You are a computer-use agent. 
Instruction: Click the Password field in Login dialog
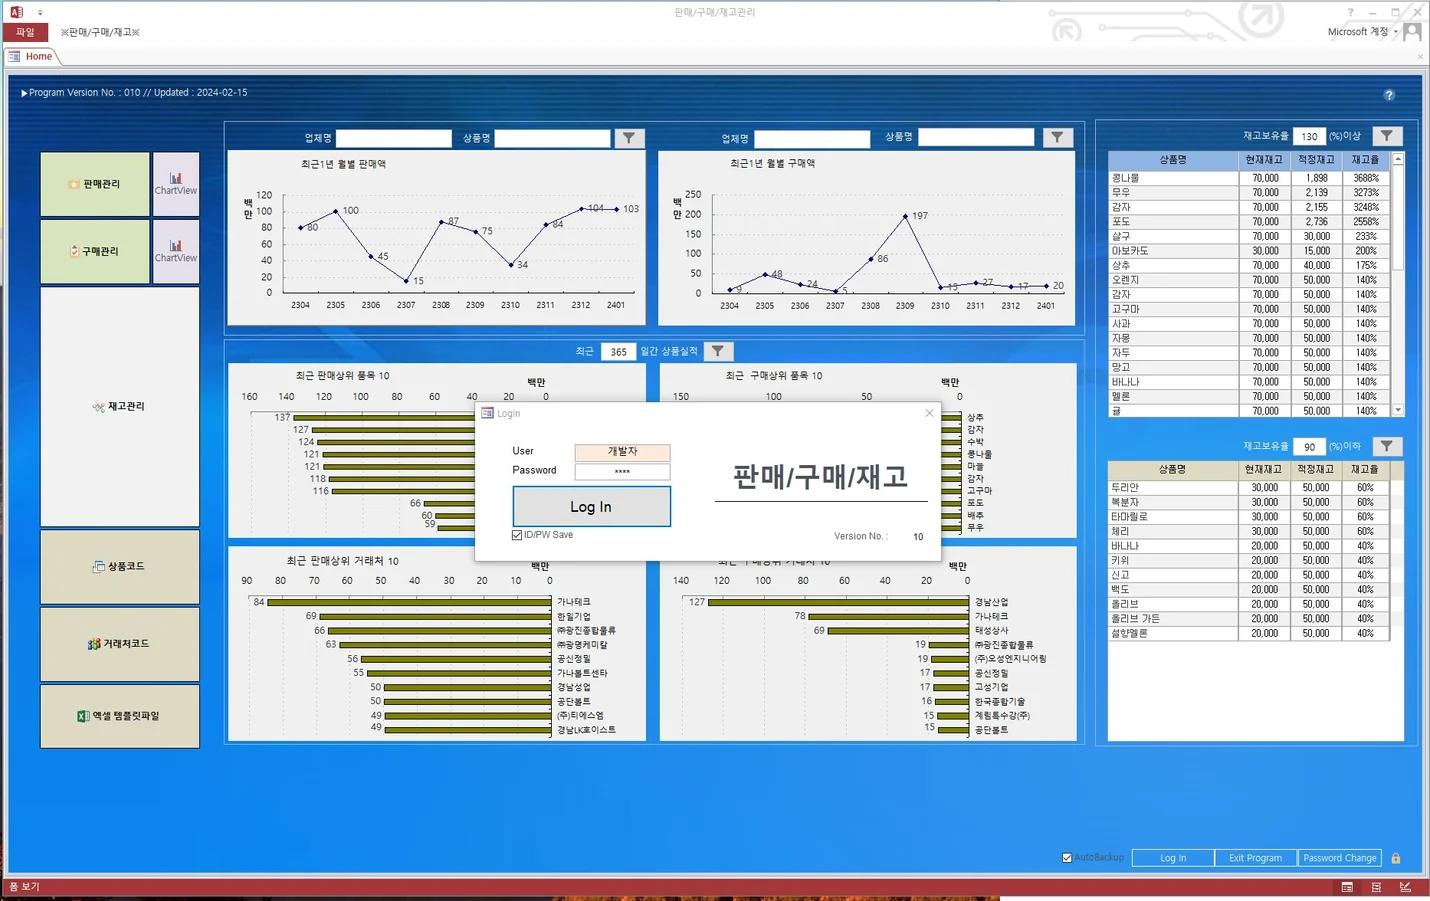point(622,471)
